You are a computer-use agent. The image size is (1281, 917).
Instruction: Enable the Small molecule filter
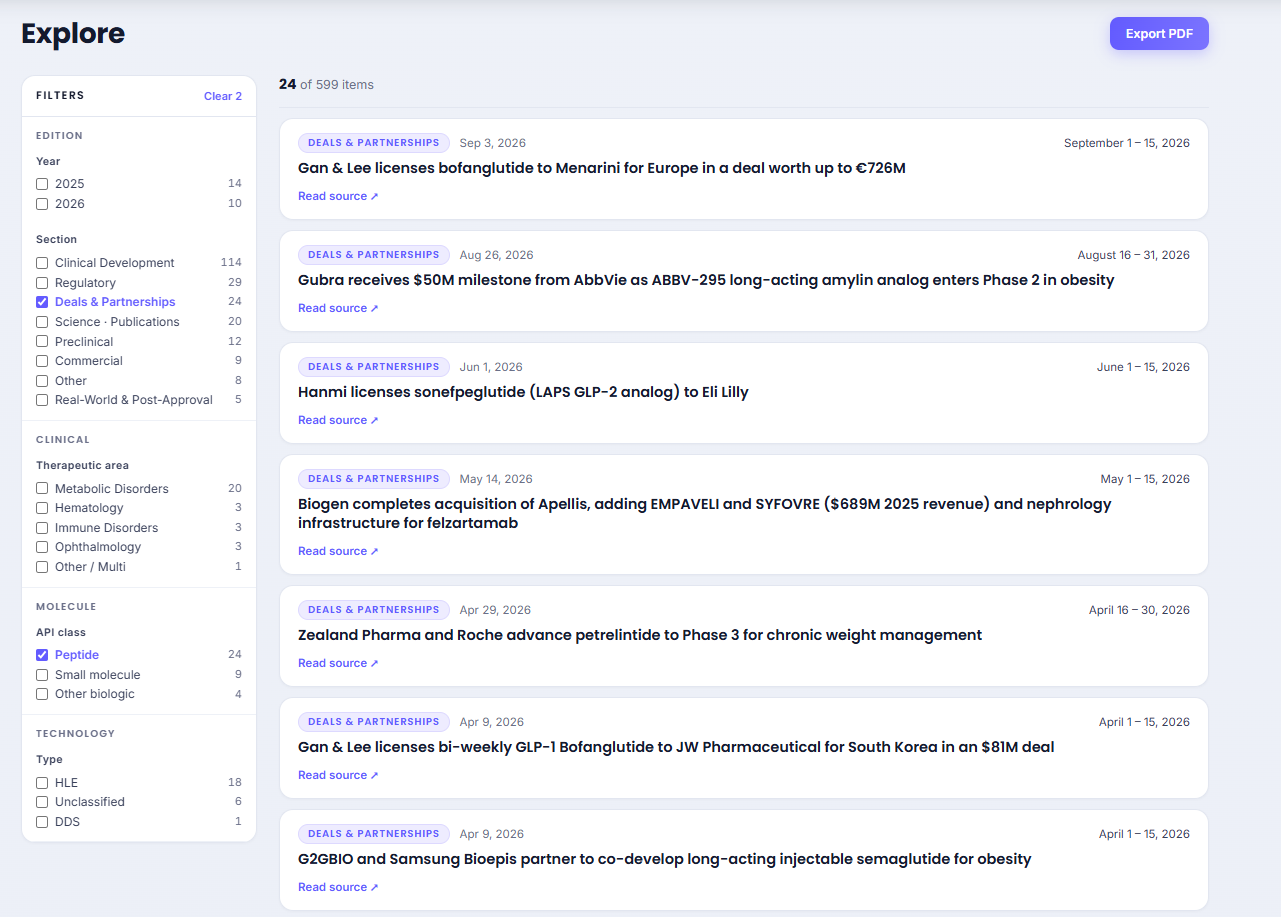(x=42, y=675)
